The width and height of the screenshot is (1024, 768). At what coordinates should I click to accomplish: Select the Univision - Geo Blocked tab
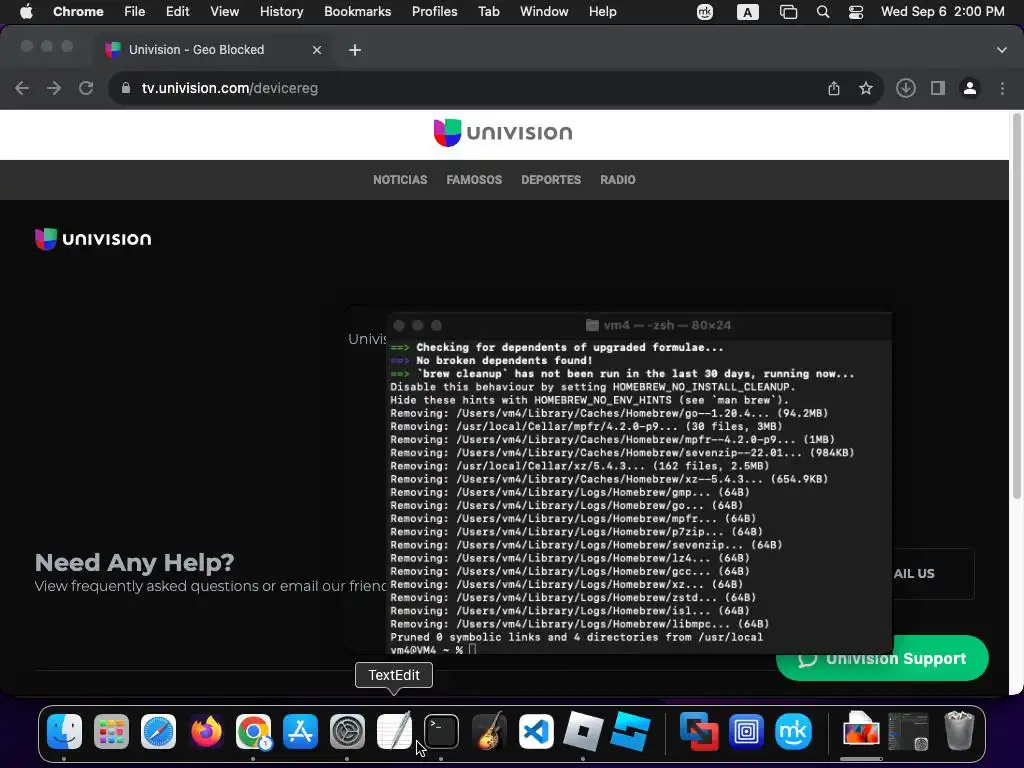[x=216, y=50]
